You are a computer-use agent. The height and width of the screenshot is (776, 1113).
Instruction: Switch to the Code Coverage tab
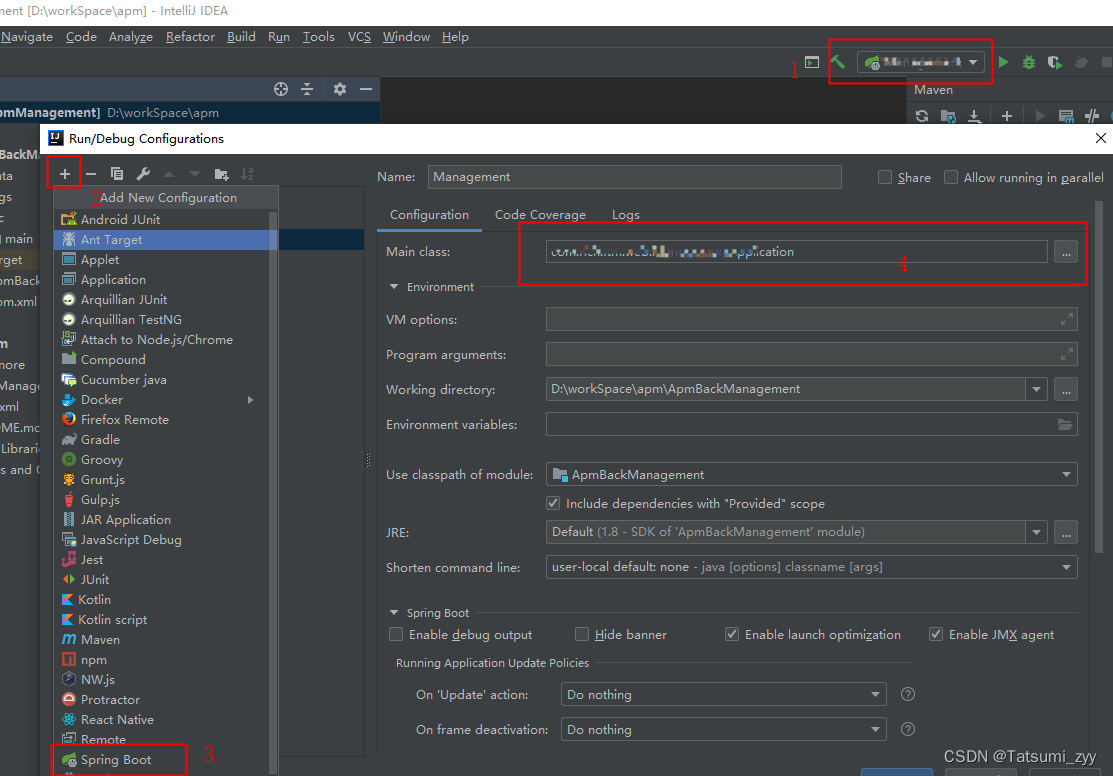540,214
